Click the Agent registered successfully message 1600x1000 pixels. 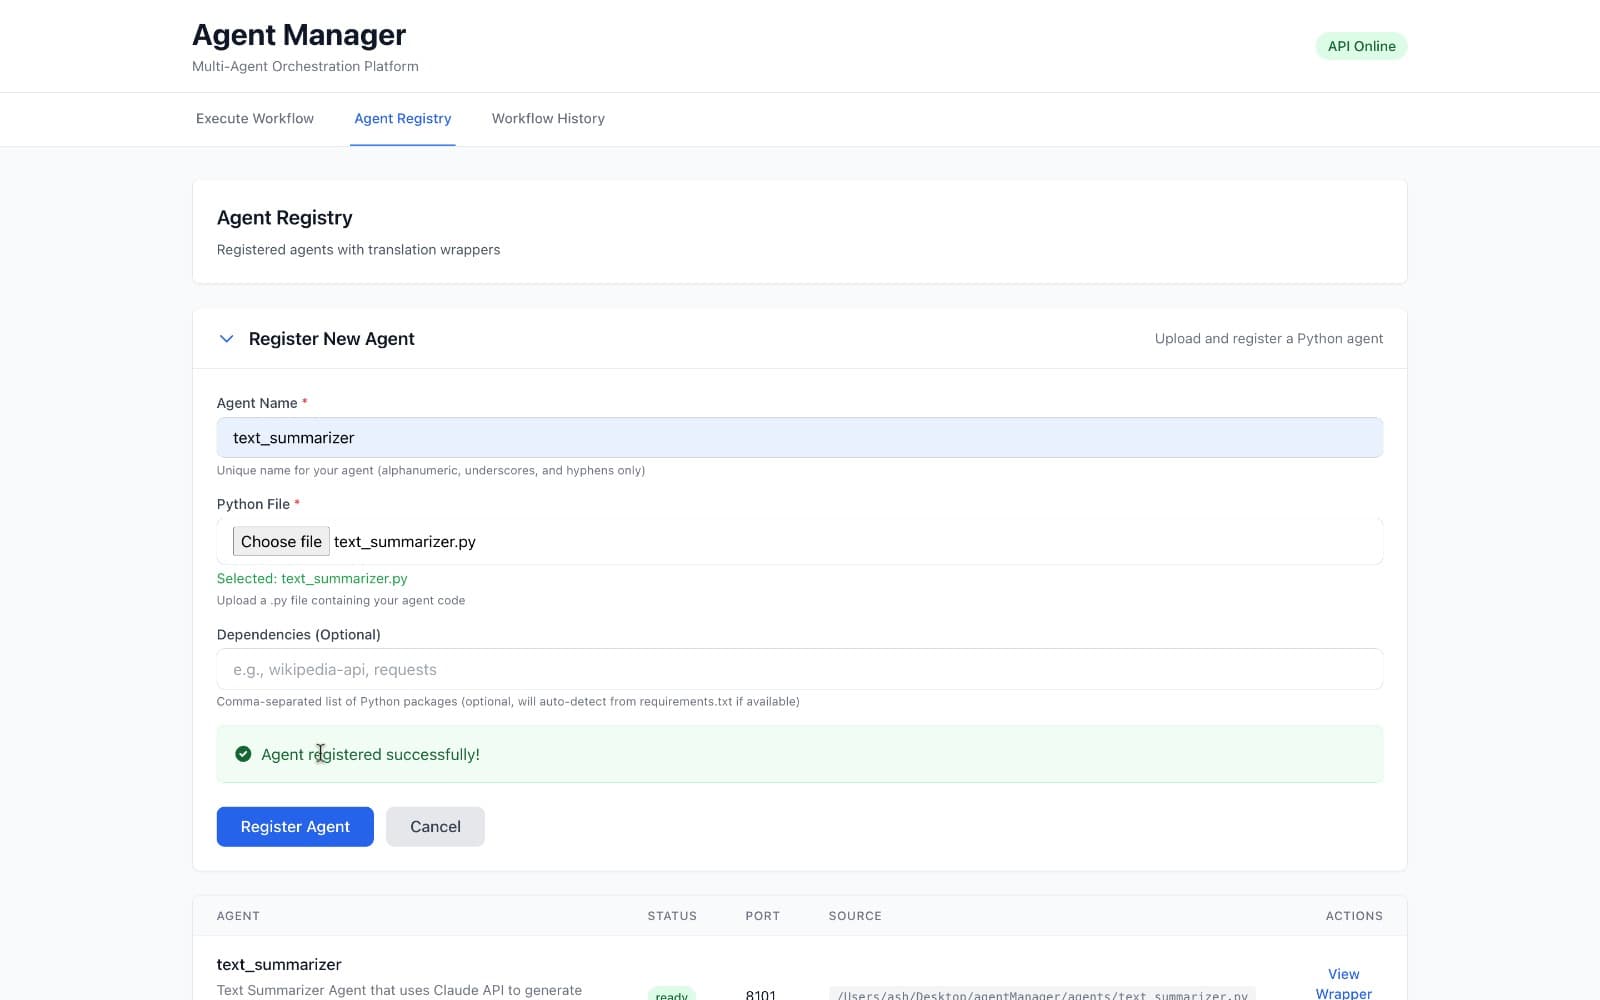coord(369,754)
